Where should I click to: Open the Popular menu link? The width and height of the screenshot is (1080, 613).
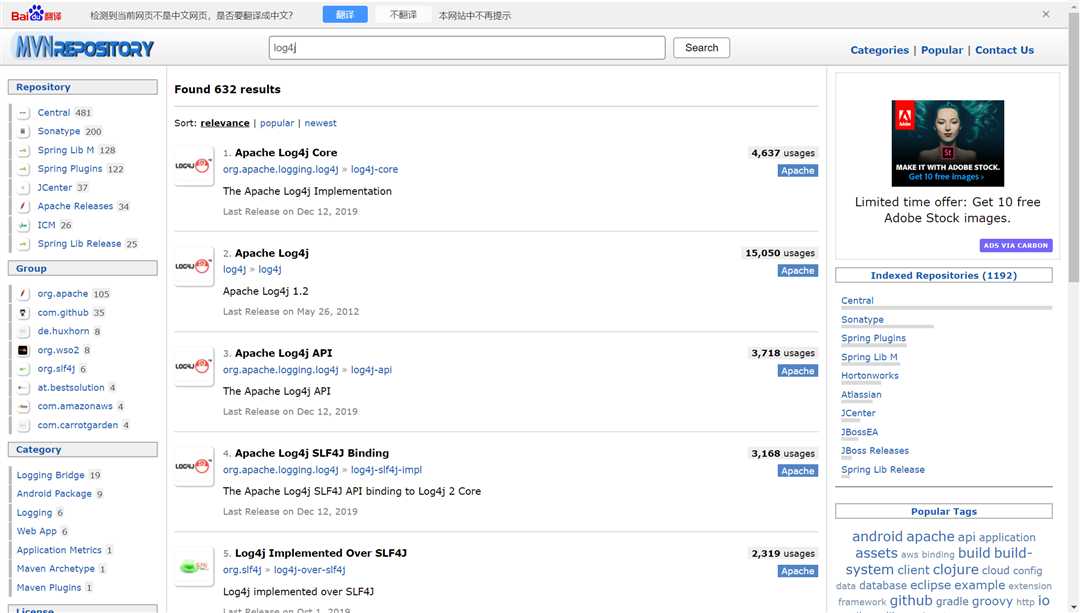(x=942, y=50)
